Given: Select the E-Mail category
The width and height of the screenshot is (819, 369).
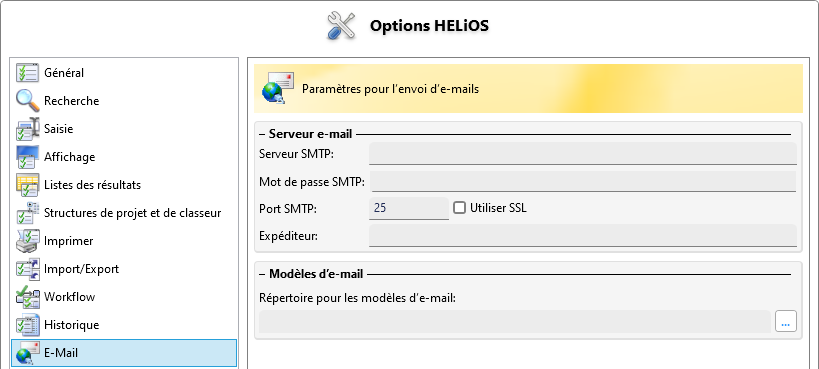Looking at the screenshot, I should pos(124,353).
